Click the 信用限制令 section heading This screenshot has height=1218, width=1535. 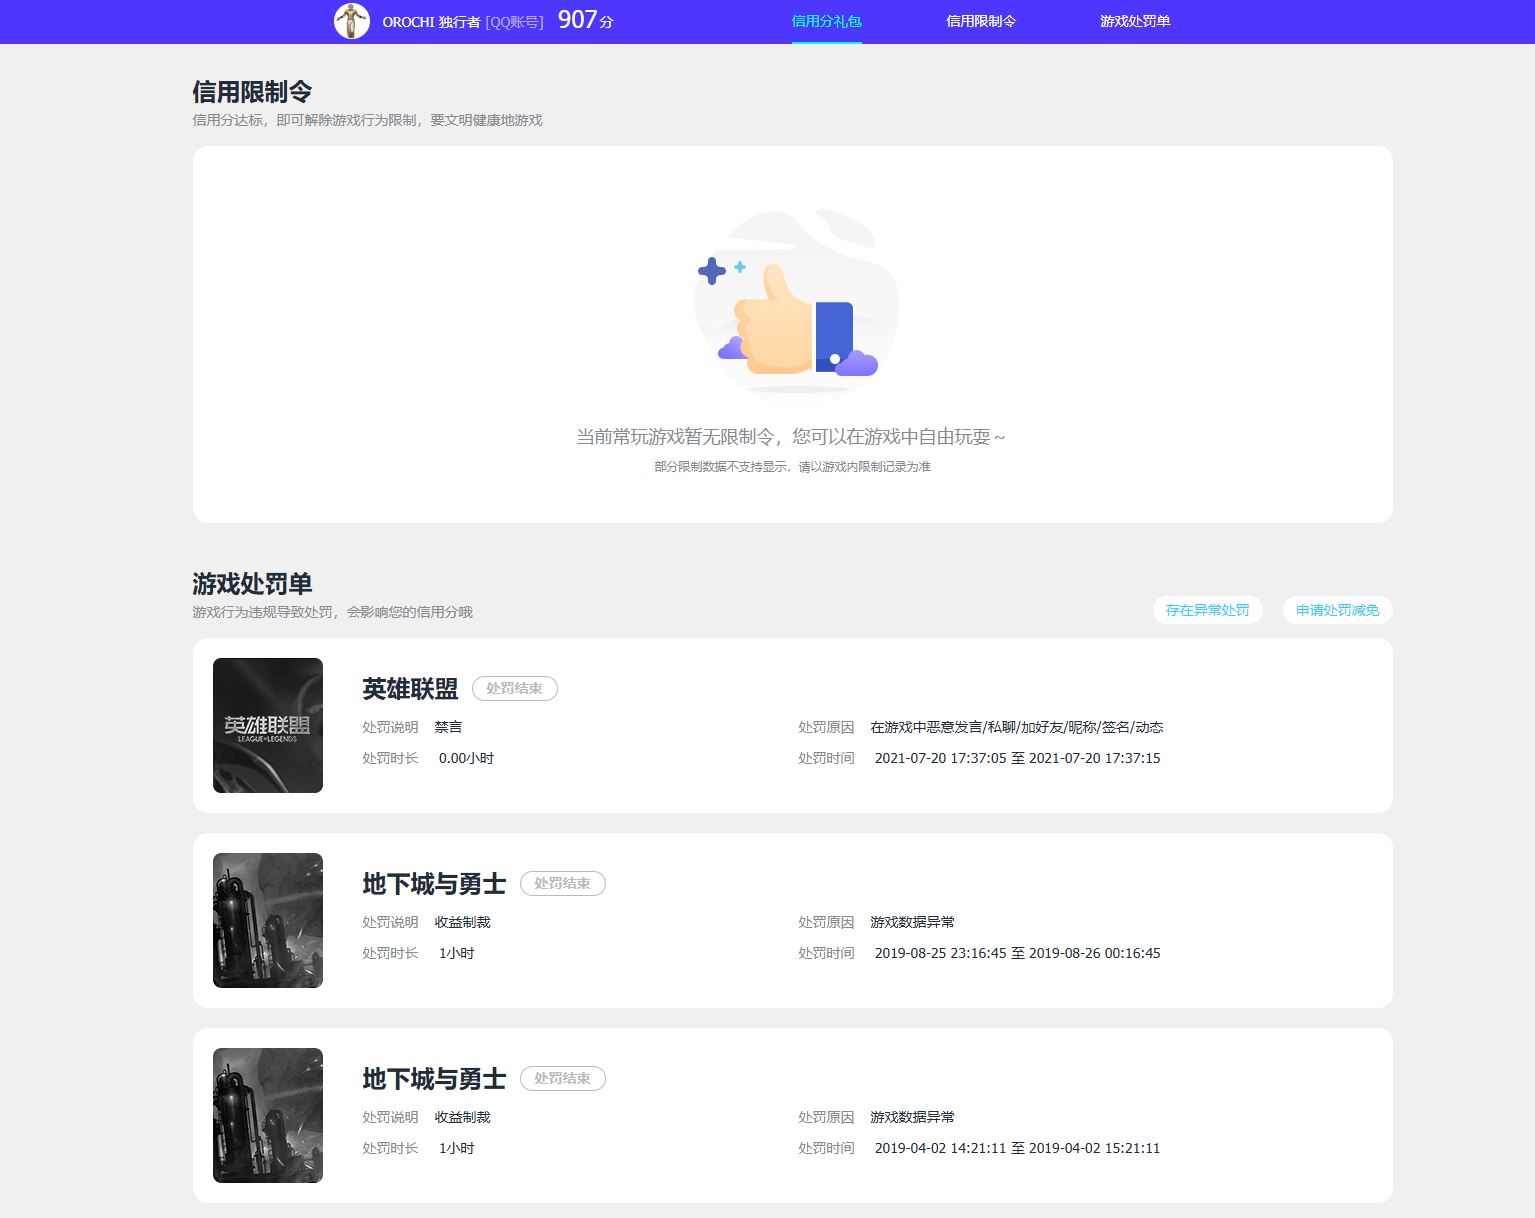click(x=251, y=92)
